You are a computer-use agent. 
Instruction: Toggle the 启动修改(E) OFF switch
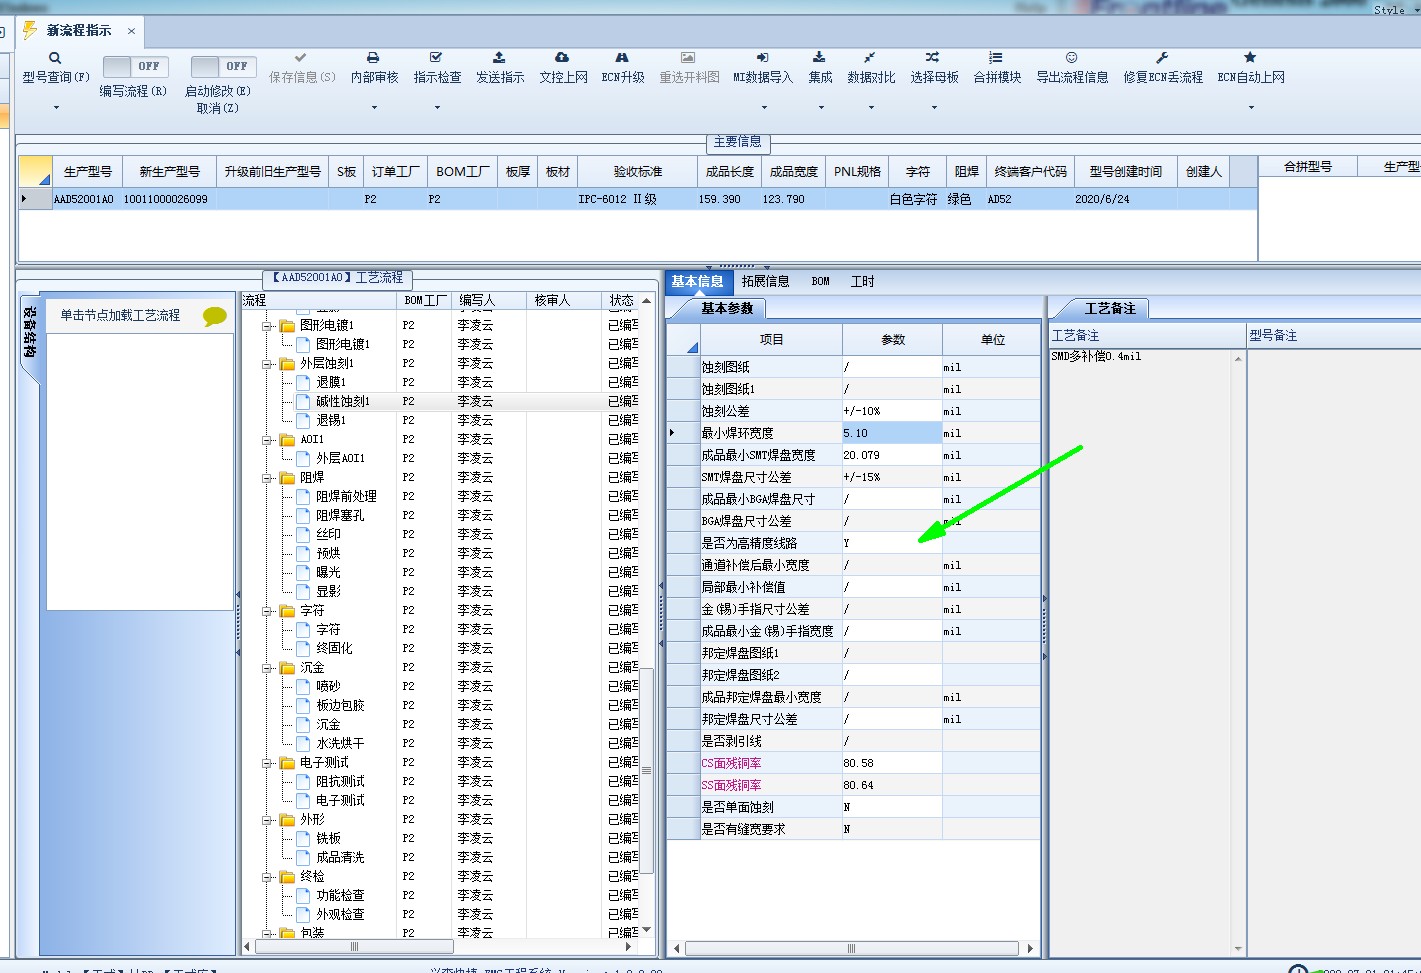[223, 66]
